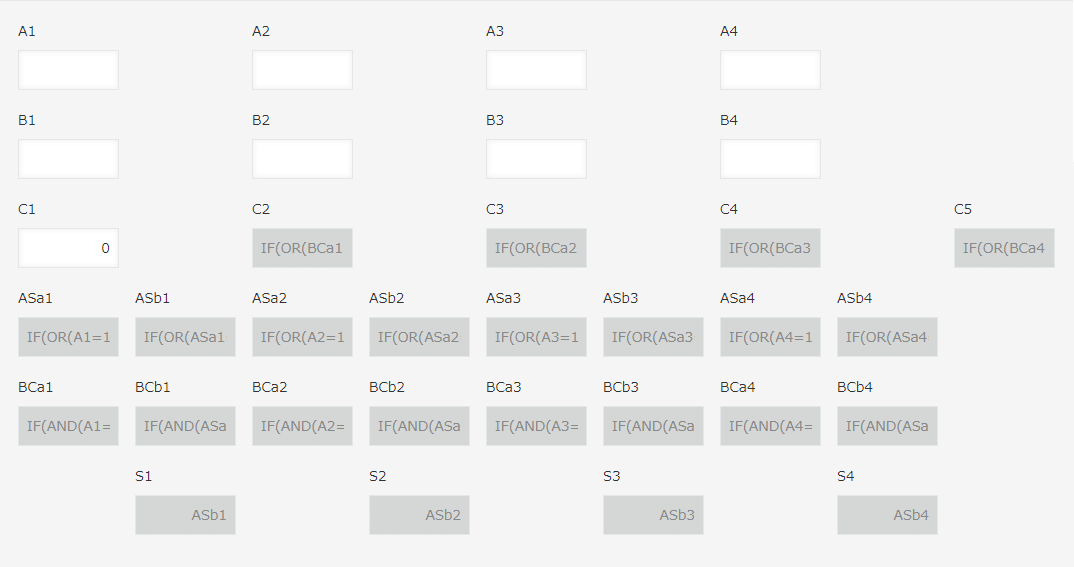
Task: Click the ASb2 calculated field
Action: pyautogui.click(x=419, y=337)
